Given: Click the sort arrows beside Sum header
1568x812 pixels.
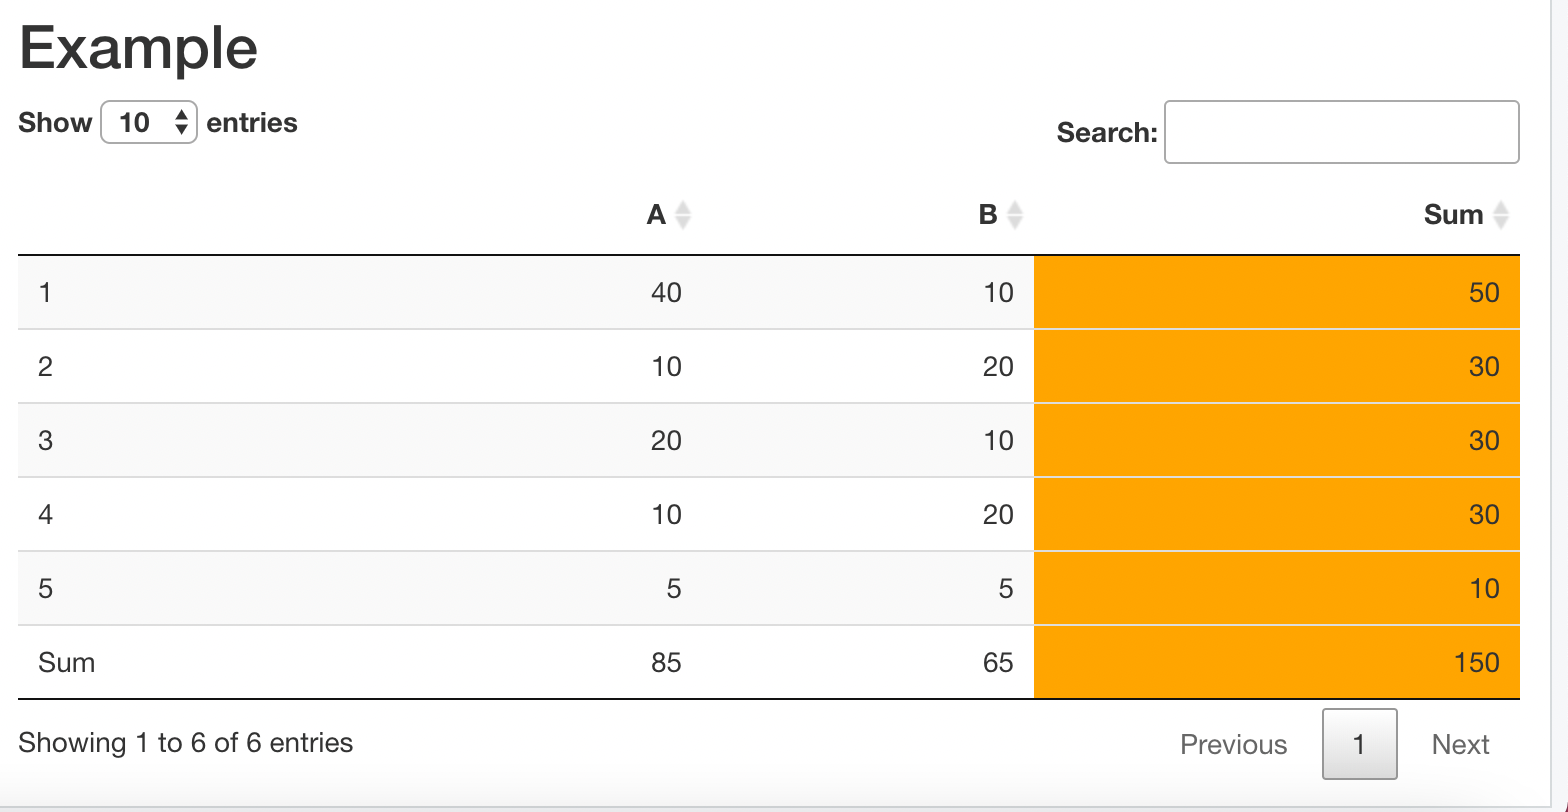Looking at the screenshot, I should tap(1500, 215).
